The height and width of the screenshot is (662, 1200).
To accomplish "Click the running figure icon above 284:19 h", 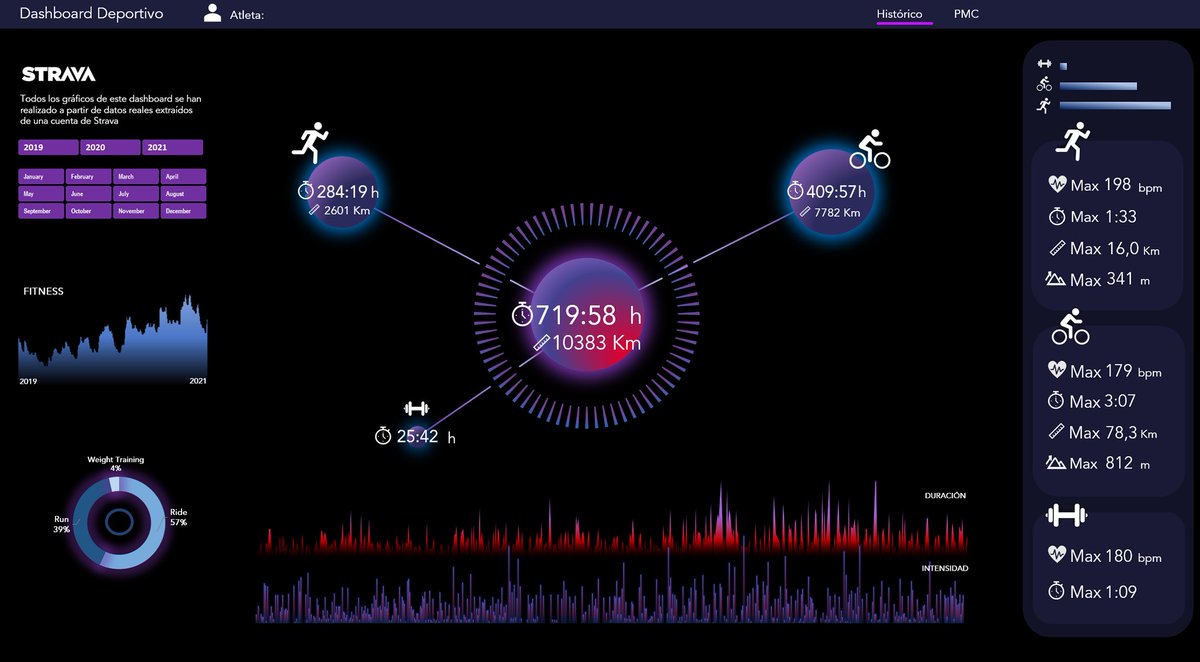I will 310,143.
